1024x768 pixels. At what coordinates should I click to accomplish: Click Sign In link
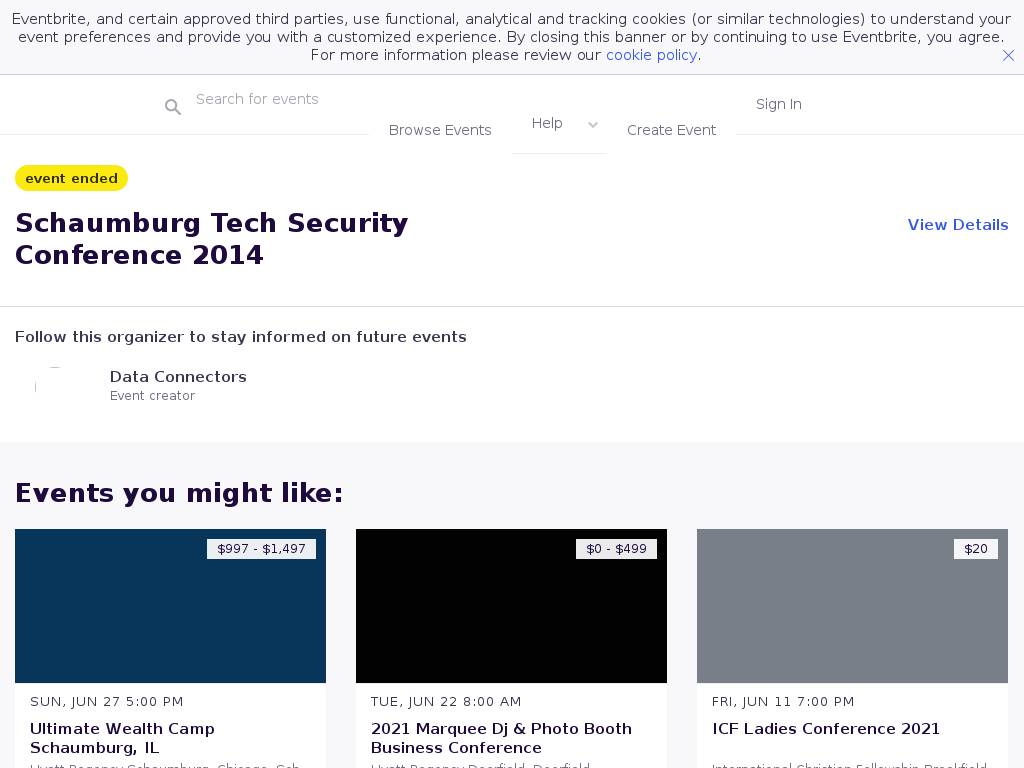point(778,104)
